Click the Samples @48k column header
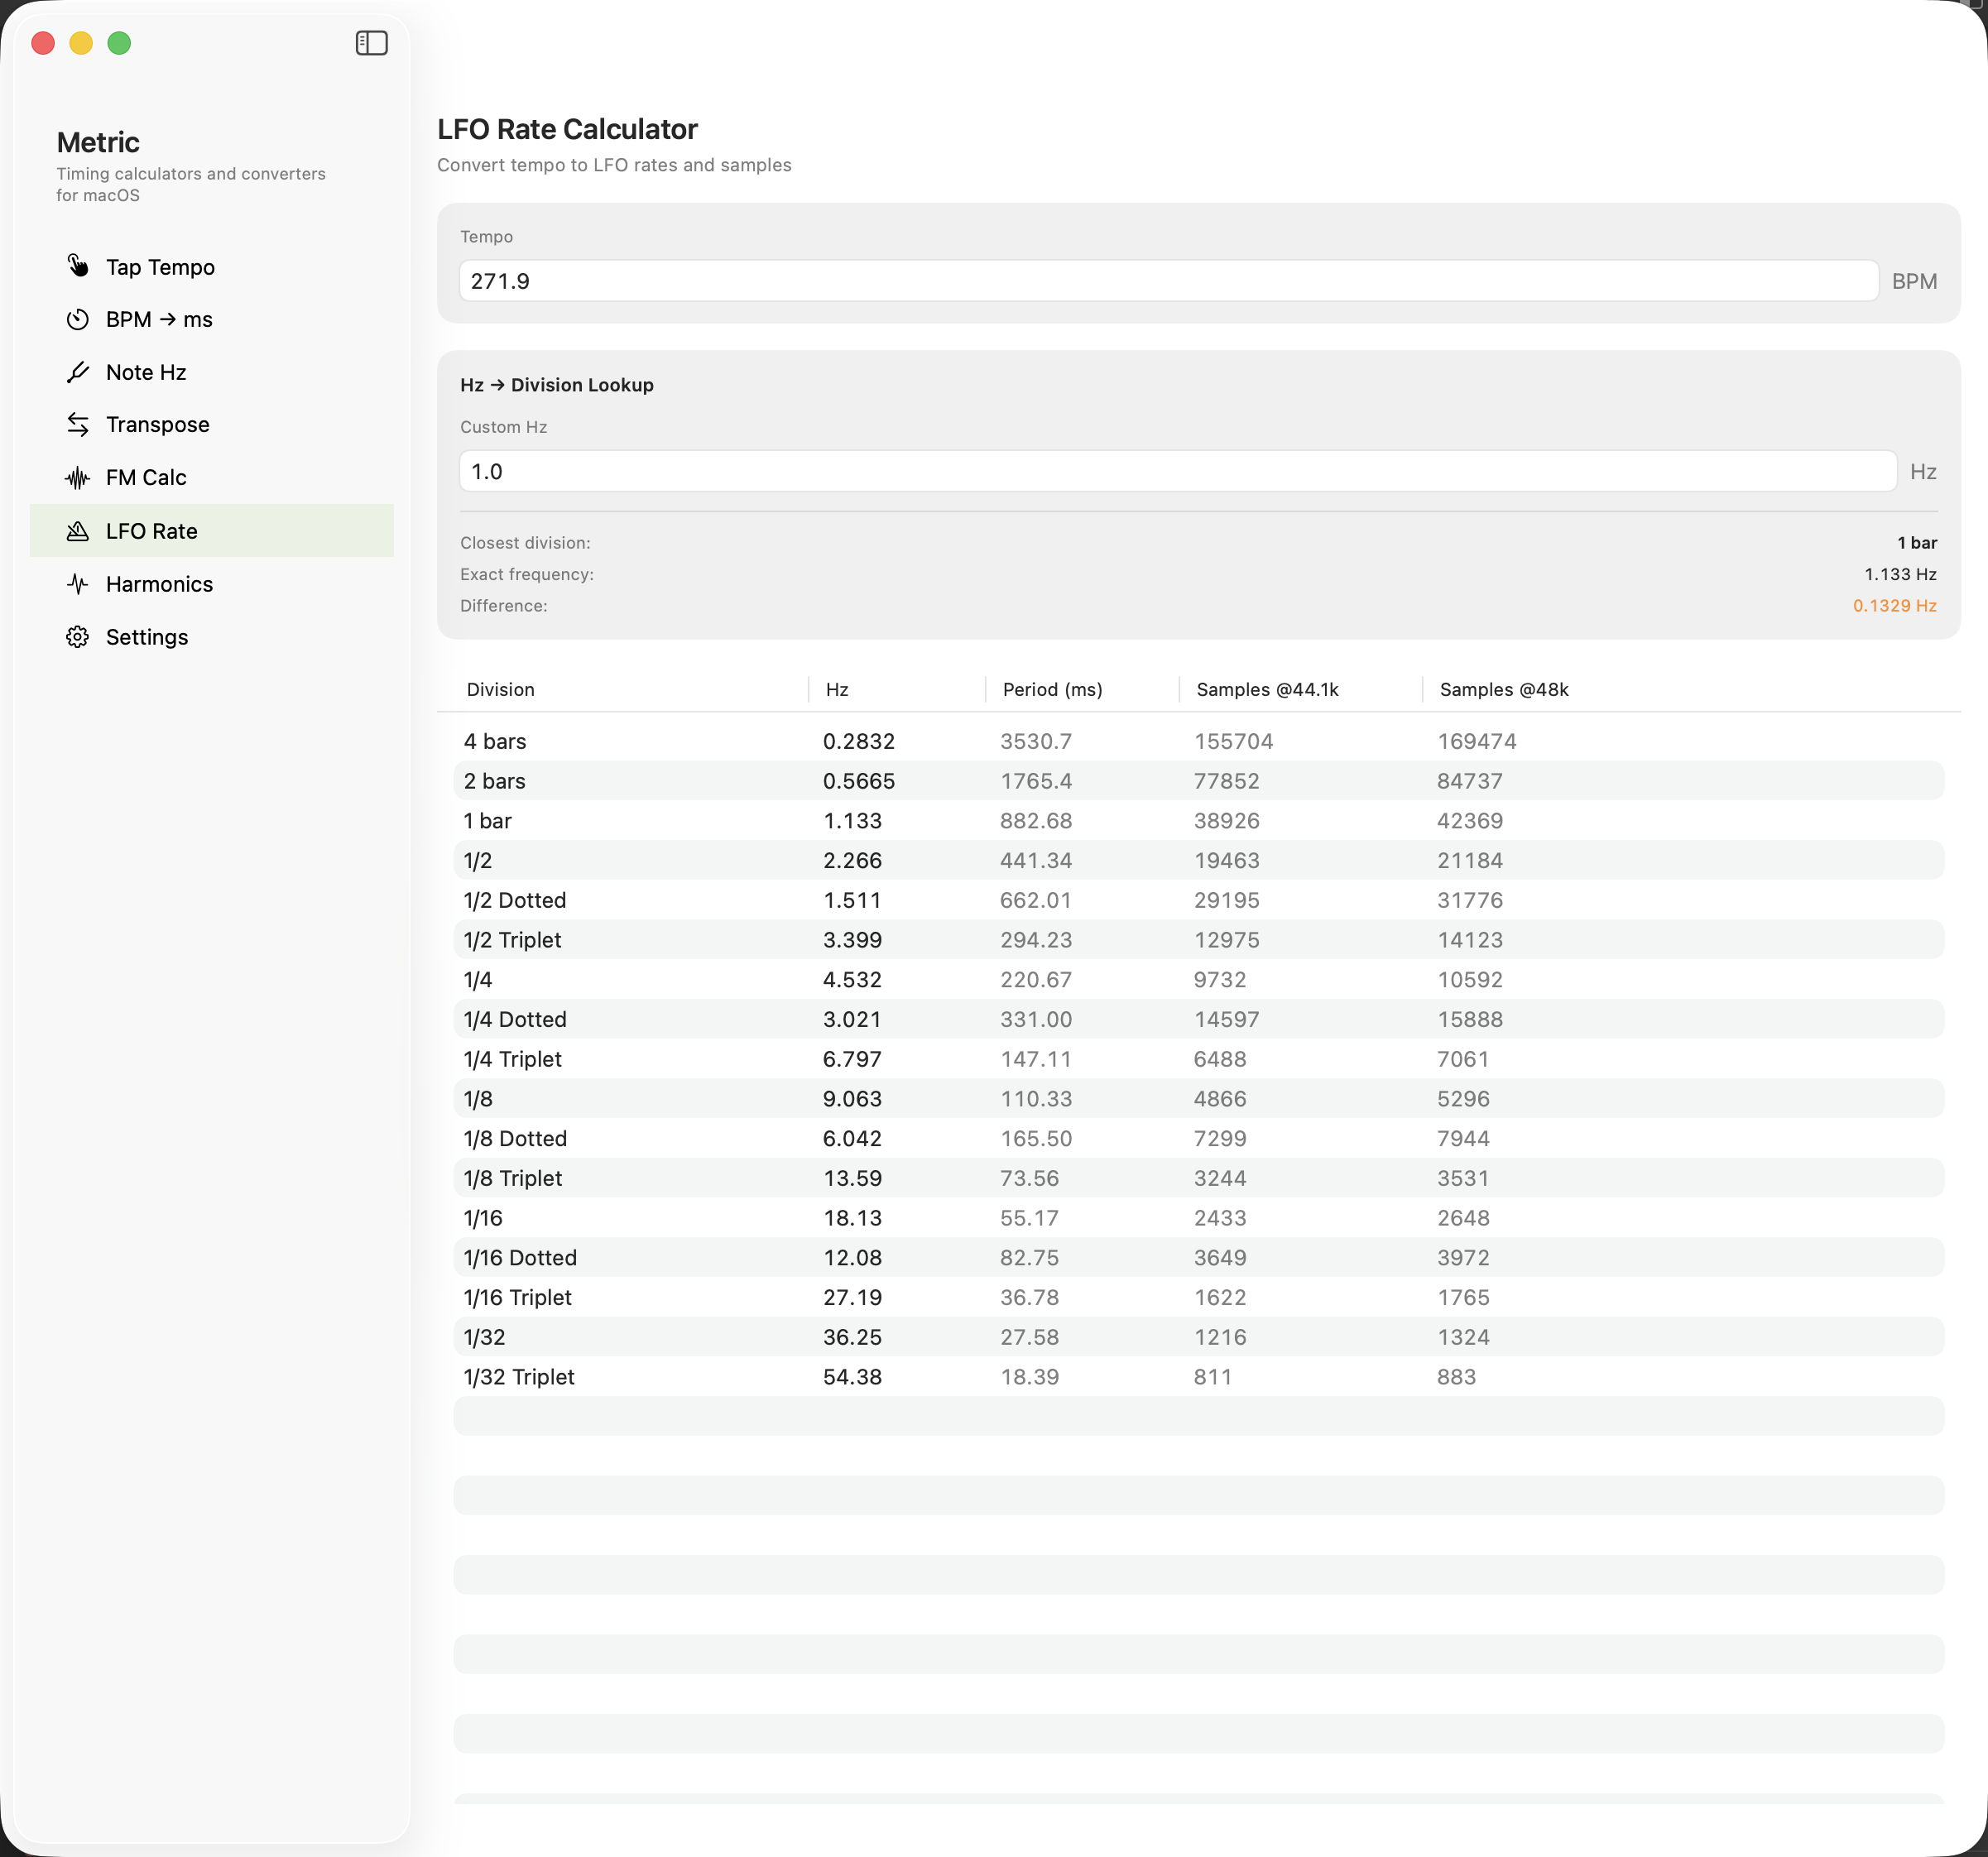The width and height of the screenshot is (1988, 1857). click(1503, 689)
